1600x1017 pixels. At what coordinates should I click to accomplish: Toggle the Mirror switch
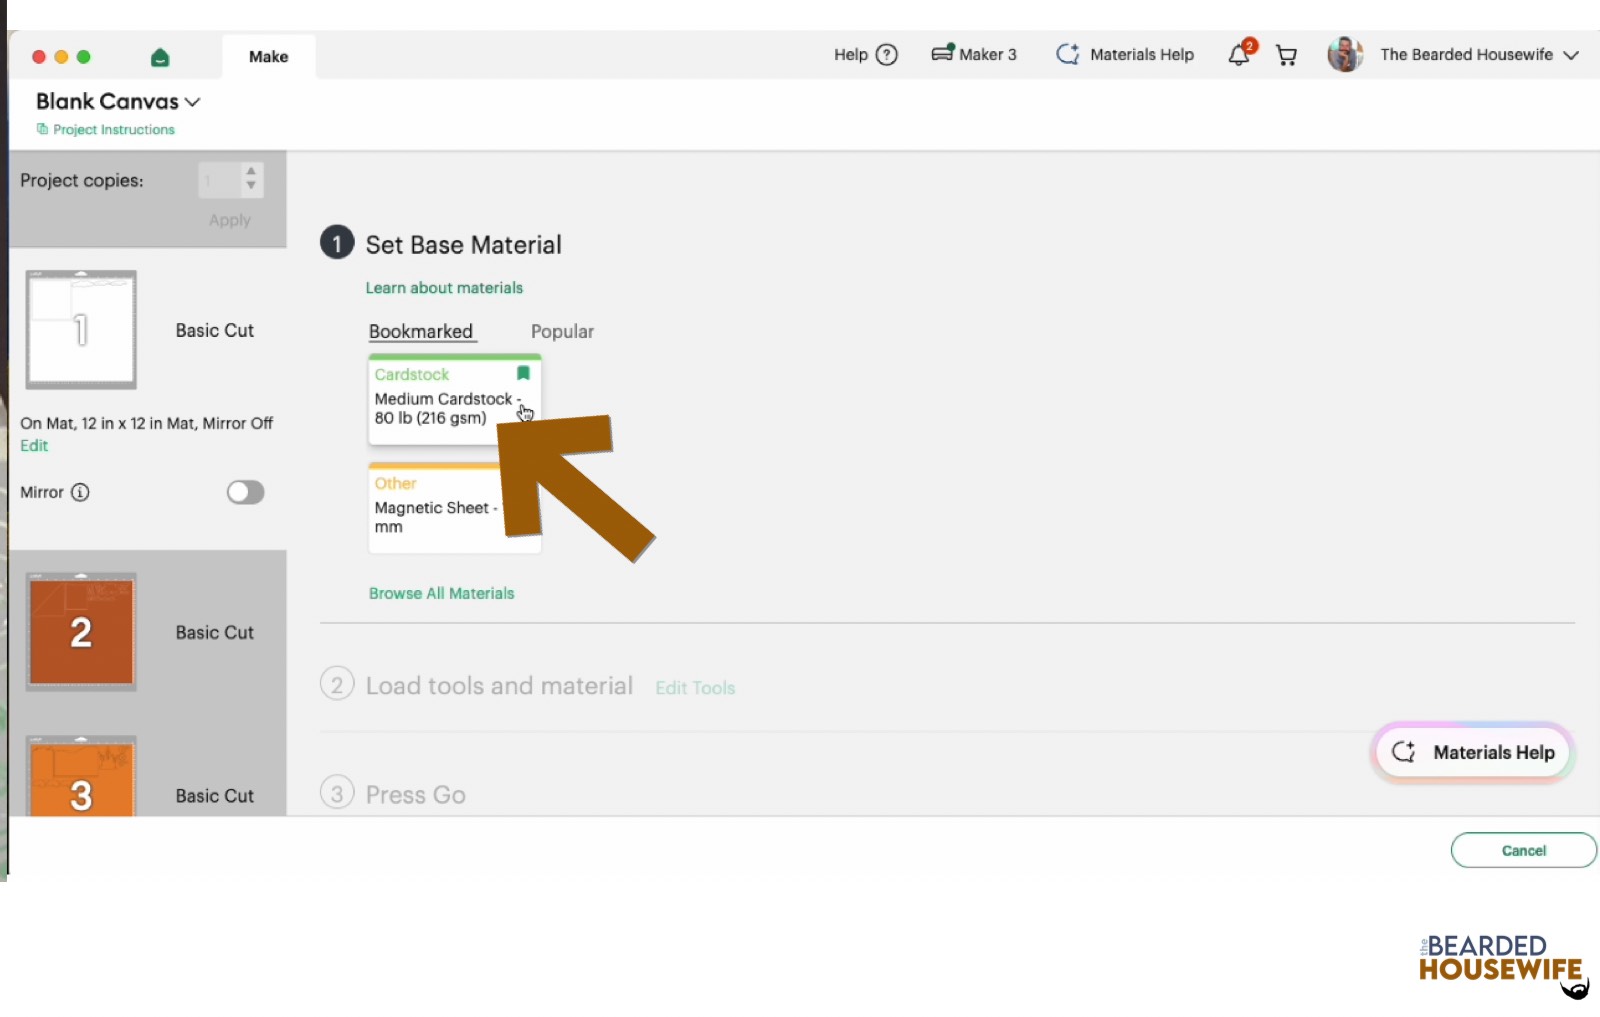tap(245, 492)
